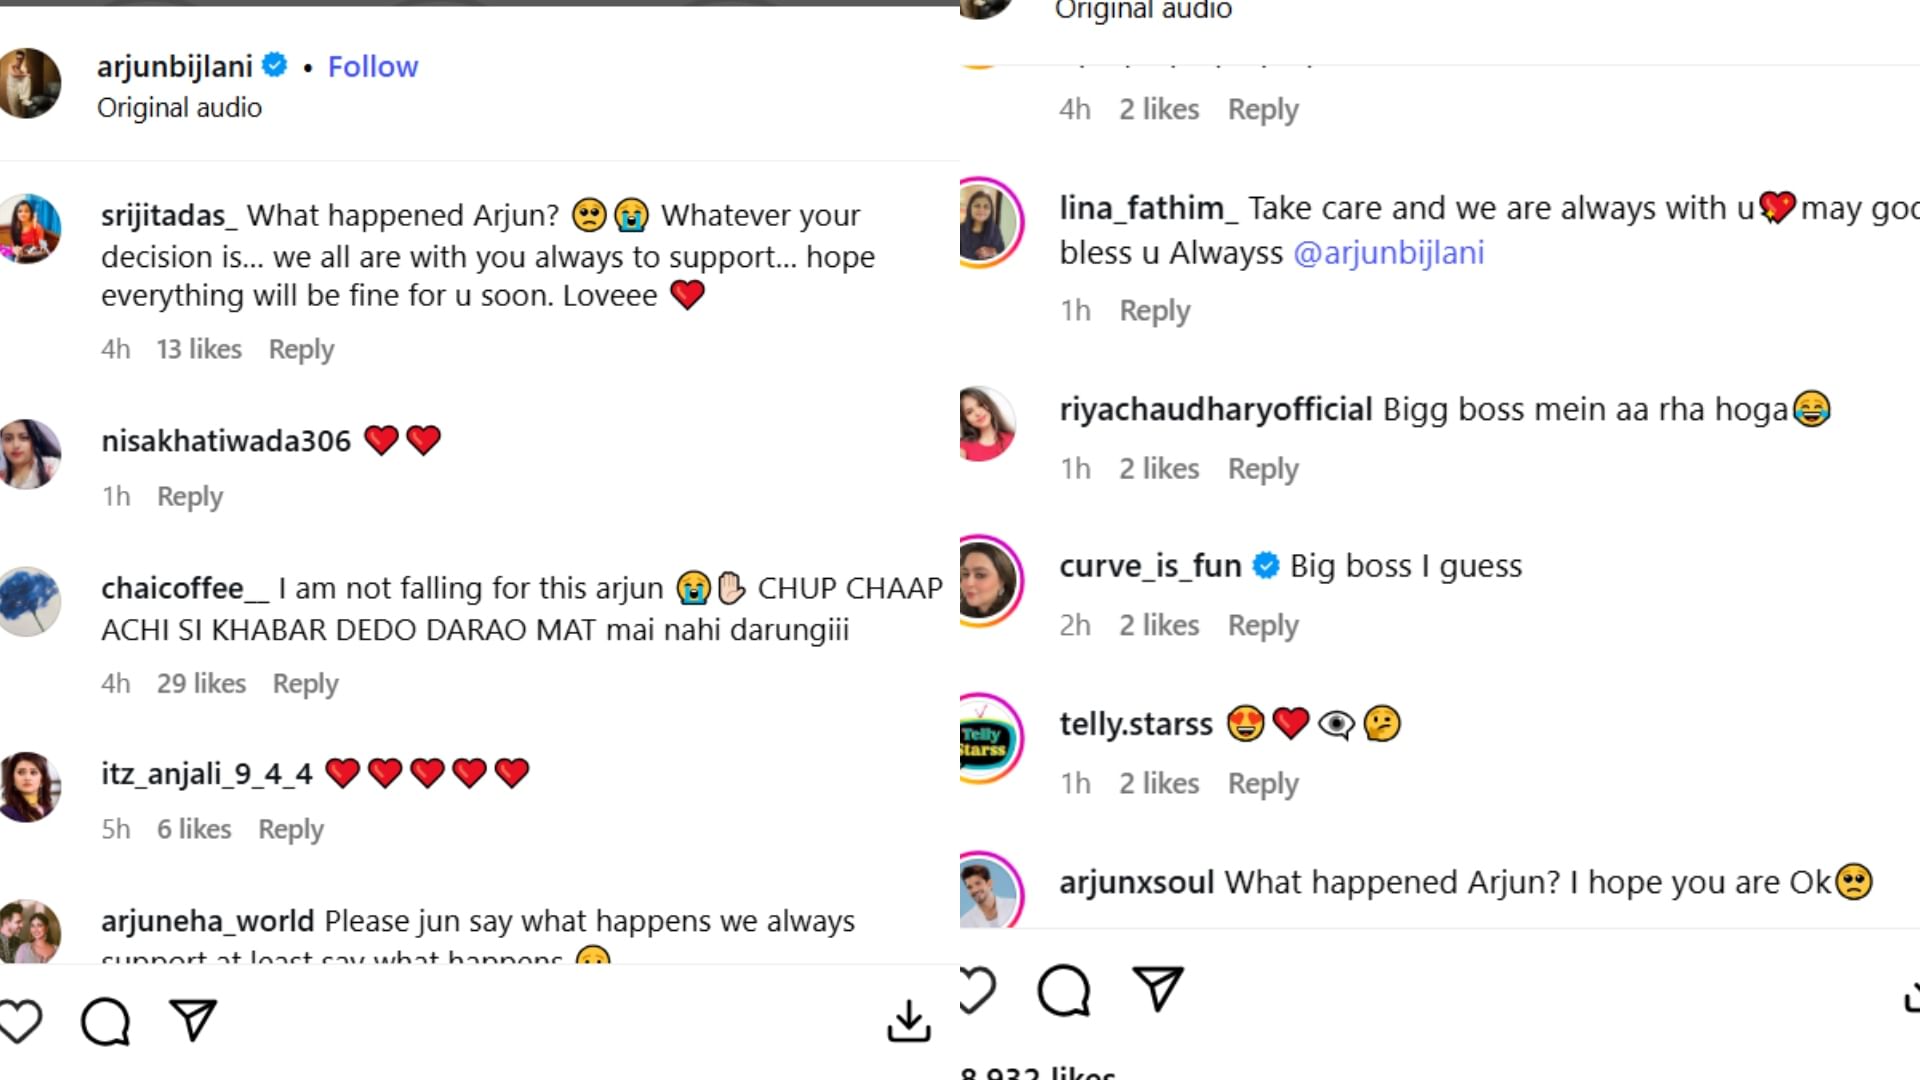
Task: Reply to srijitadas_ comment
Action: (301, 349)
